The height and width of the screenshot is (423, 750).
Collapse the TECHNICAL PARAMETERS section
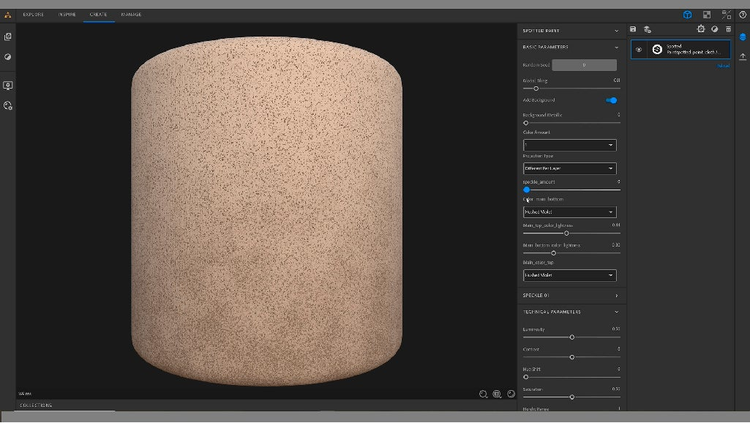click(616, 312)
